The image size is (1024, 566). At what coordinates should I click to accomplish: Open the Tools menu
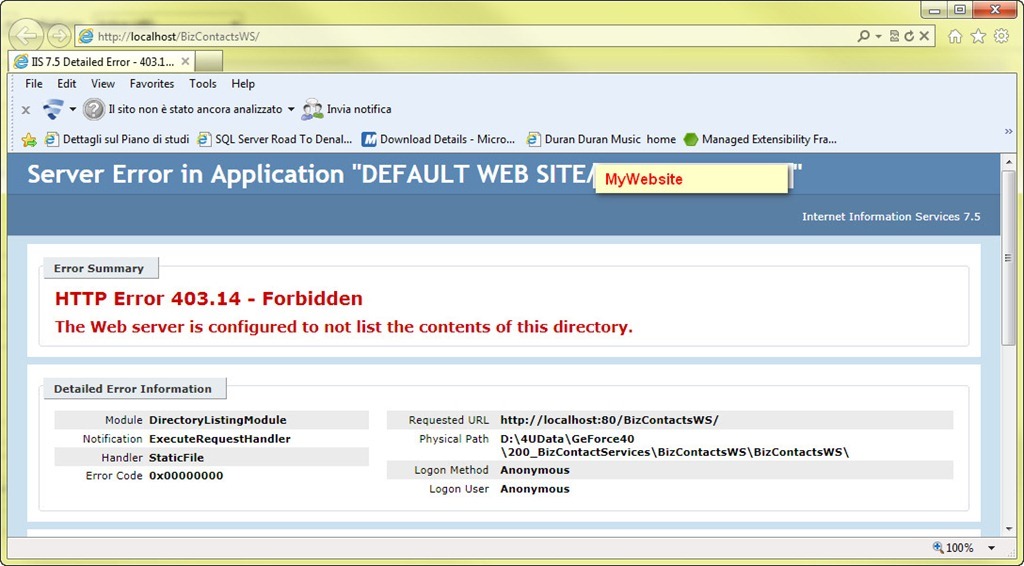pyautogui.click(x=203, y=84)
